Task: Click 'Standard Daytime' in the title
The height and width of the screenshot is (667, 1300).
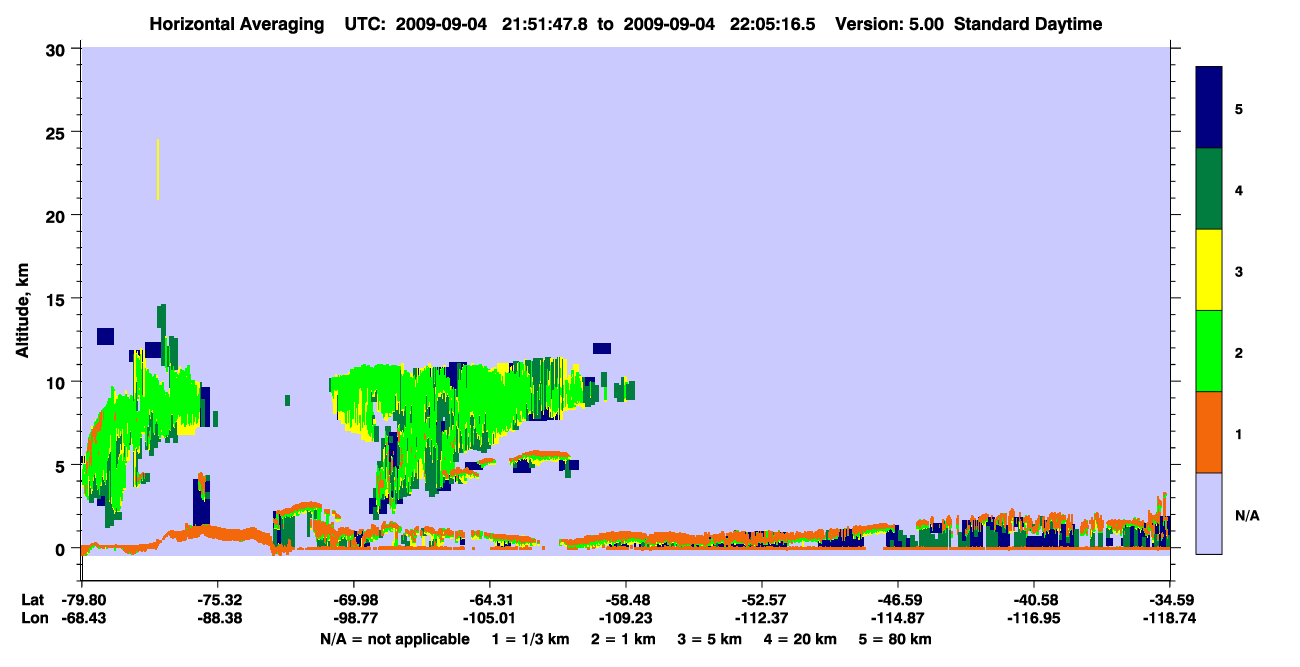Action: tap(1028, 24)
